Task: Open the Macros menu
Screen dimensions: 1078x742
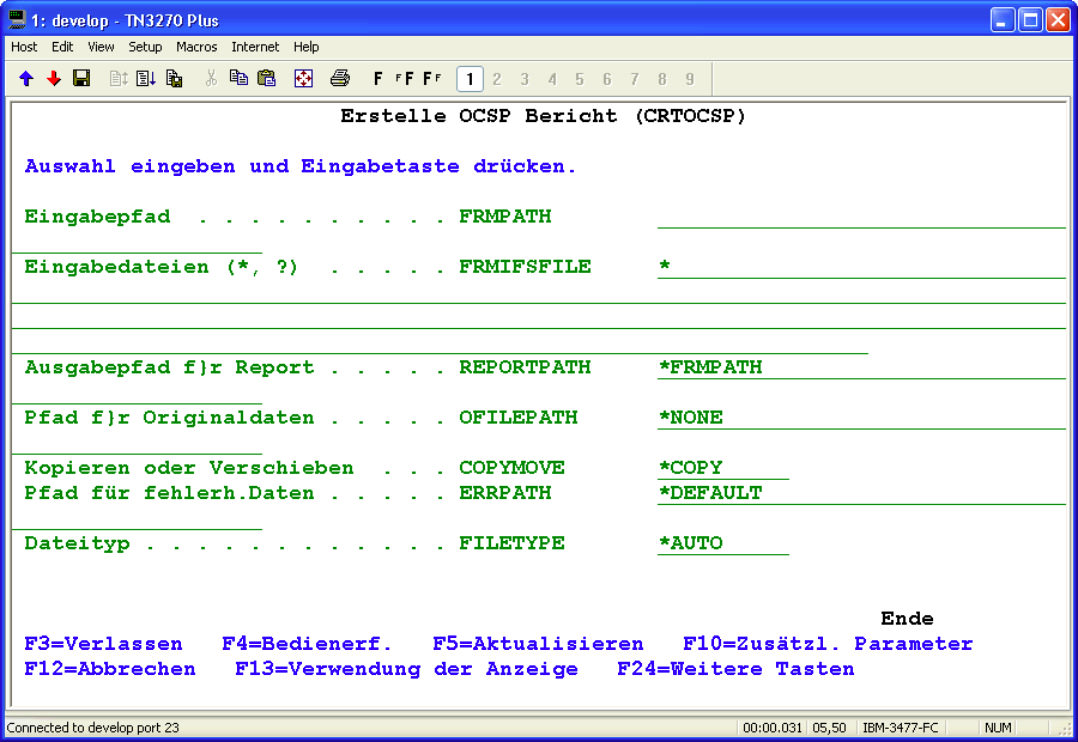Action: [x=196, y=47]
